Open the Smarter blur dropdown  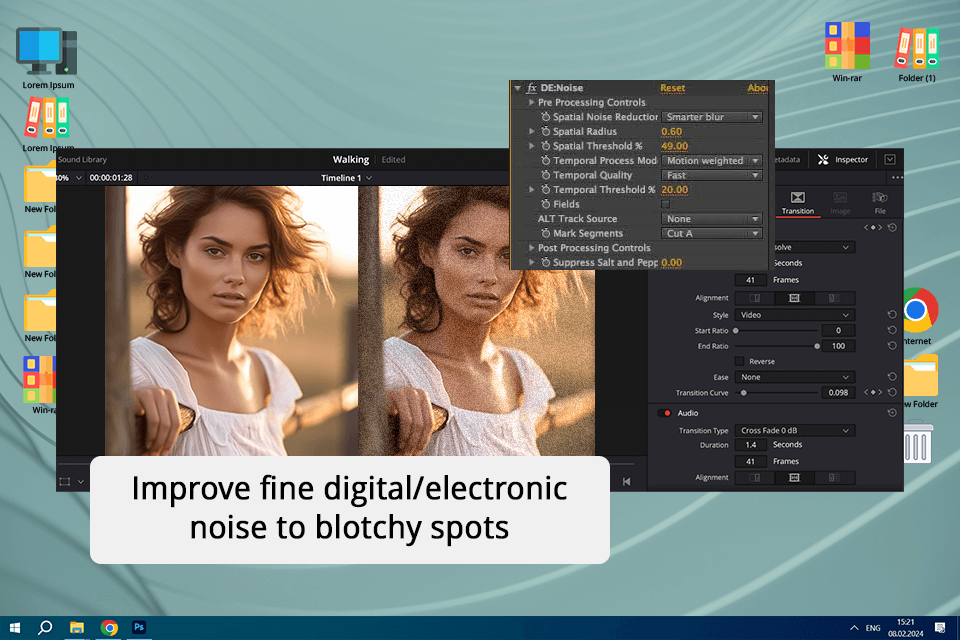tap(711, 116)
